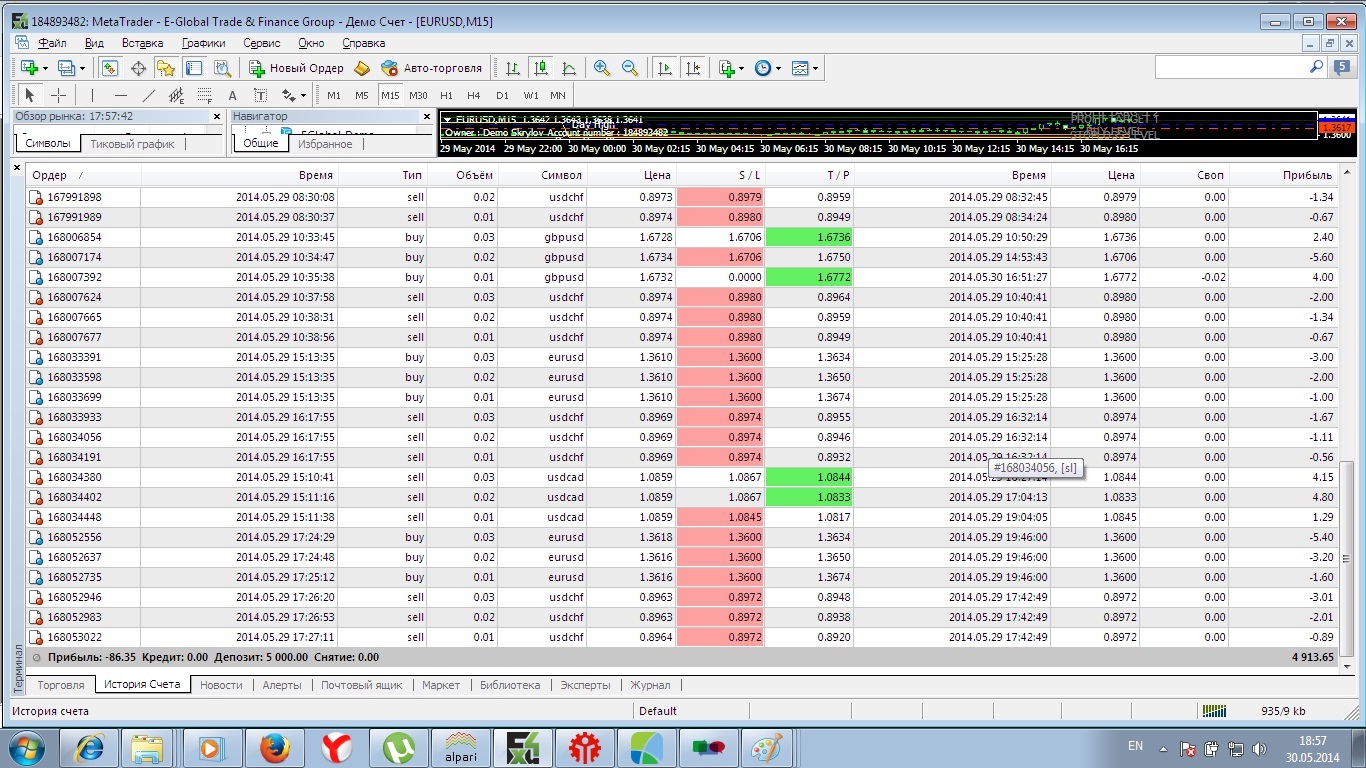Zoom out the chart with magnifier minus
1366x768 pixels.
click(629, 68)
